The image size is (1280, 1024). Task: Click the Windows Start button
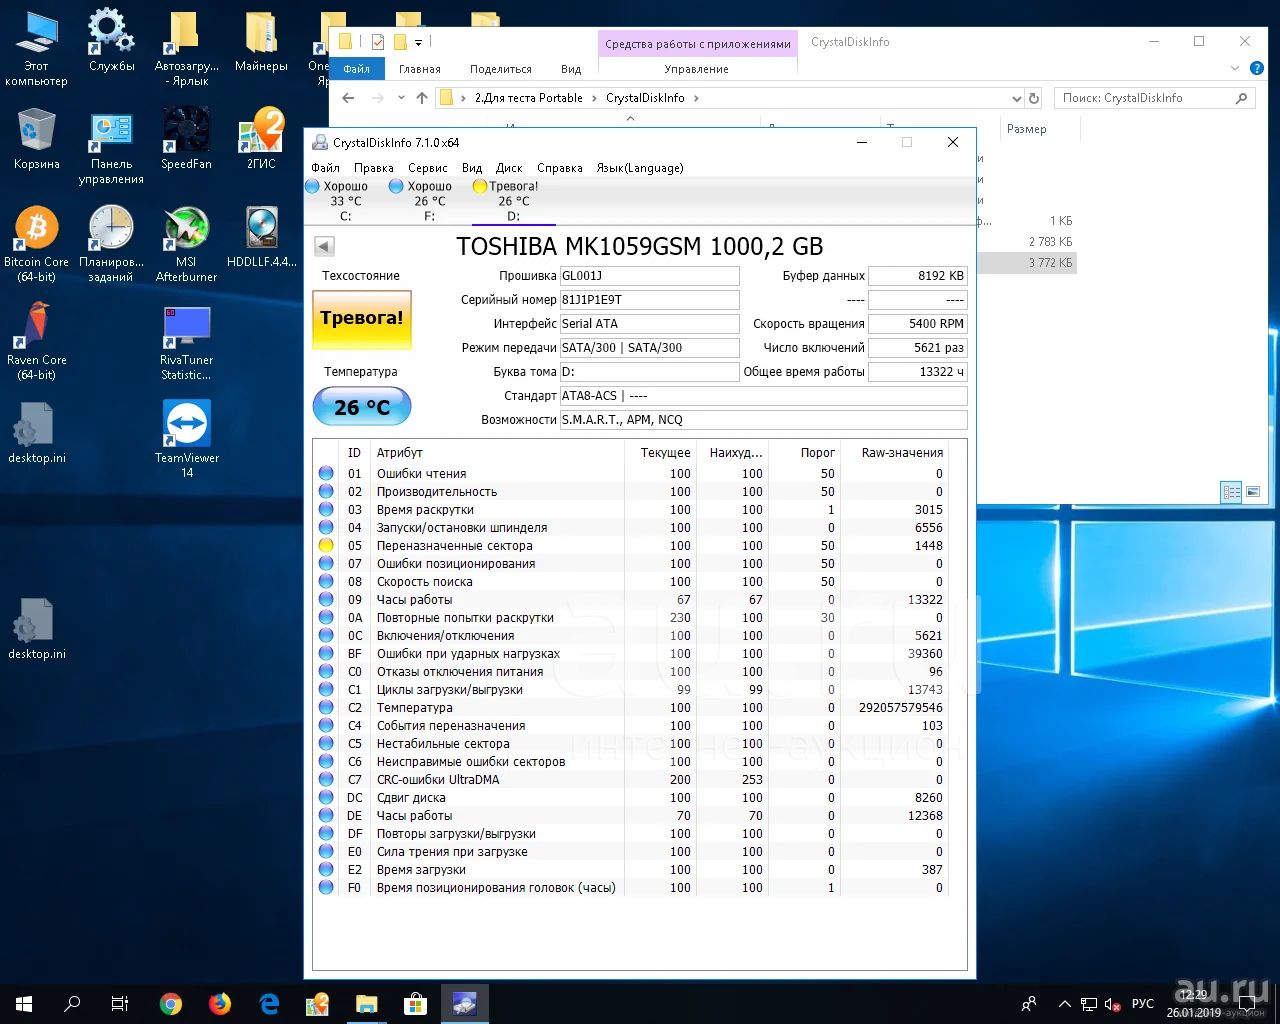coord(24,1004)
